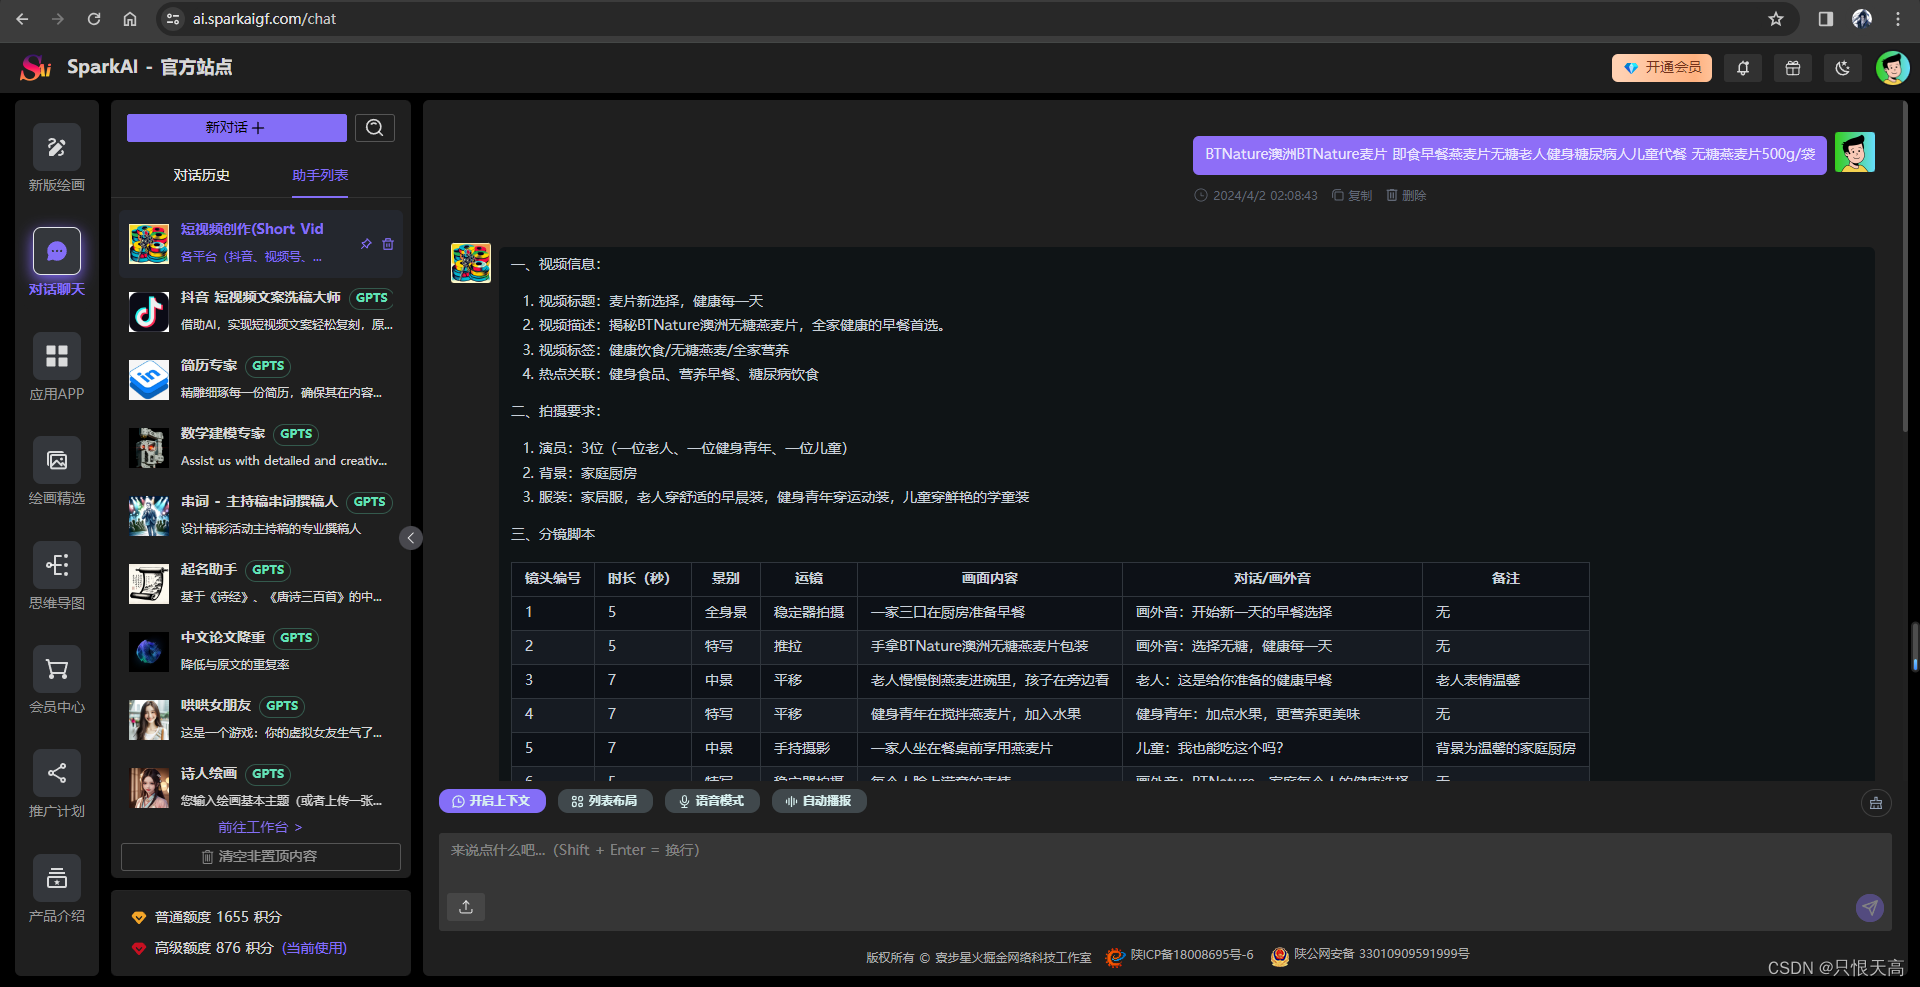Follow the 前往工作台 link
1920x987 pixels.
tap(260, 827)
